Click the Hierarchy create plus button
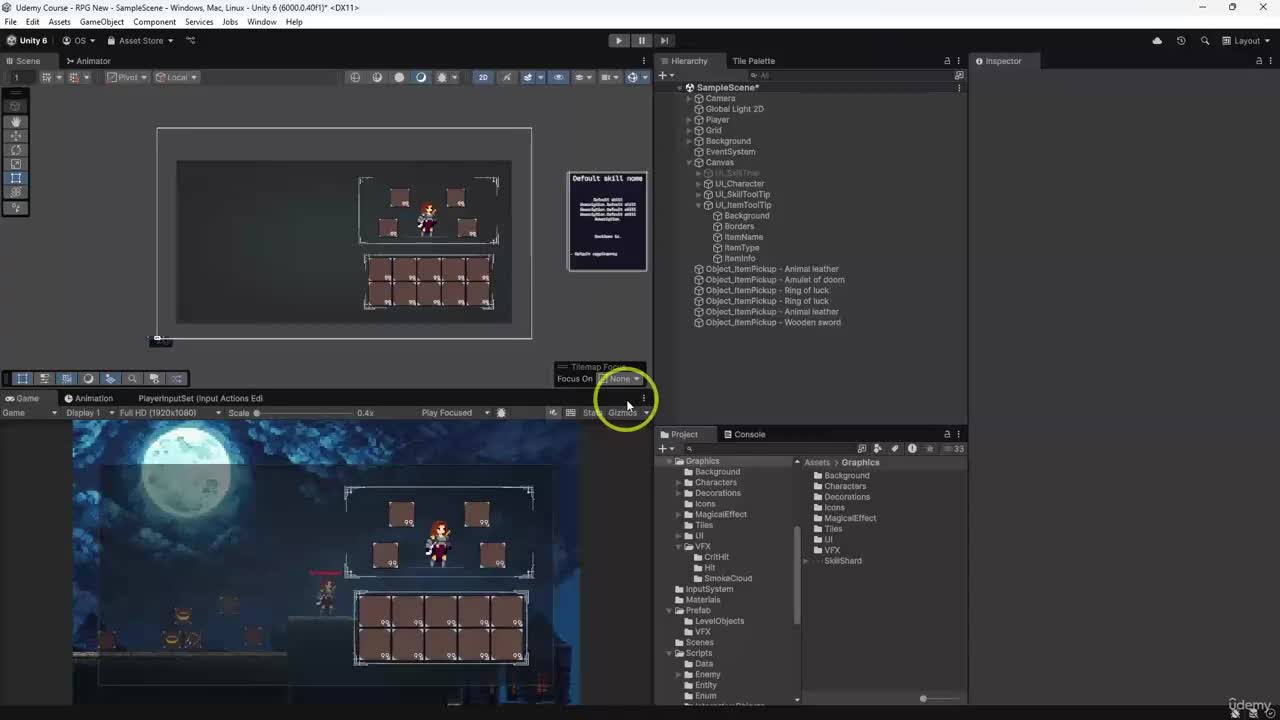The image size is (1280, 720). (x=665, y=75)
